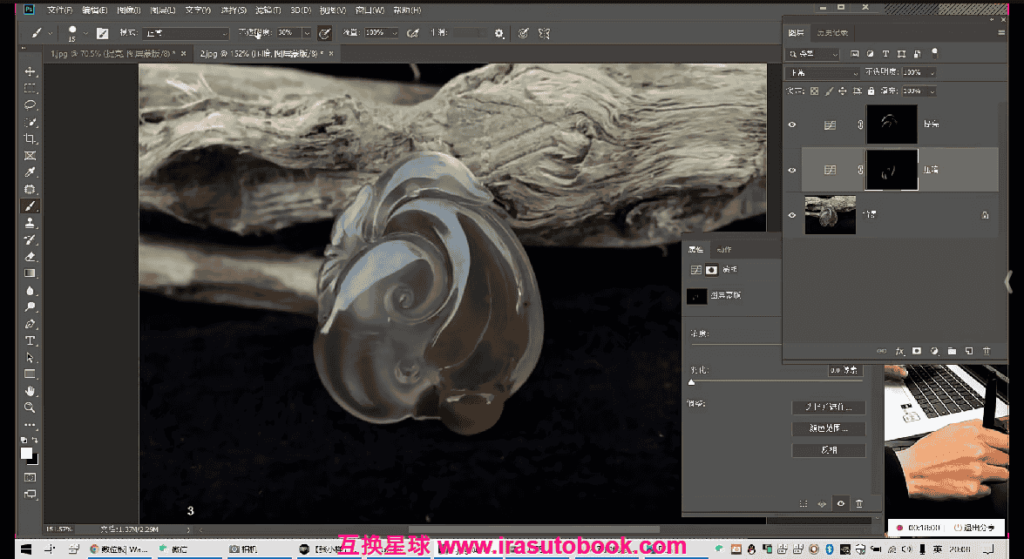The width and height of the screenshot is (1024, 559).
Task: Open the brush settings panel icon
Action: [103, 33]
